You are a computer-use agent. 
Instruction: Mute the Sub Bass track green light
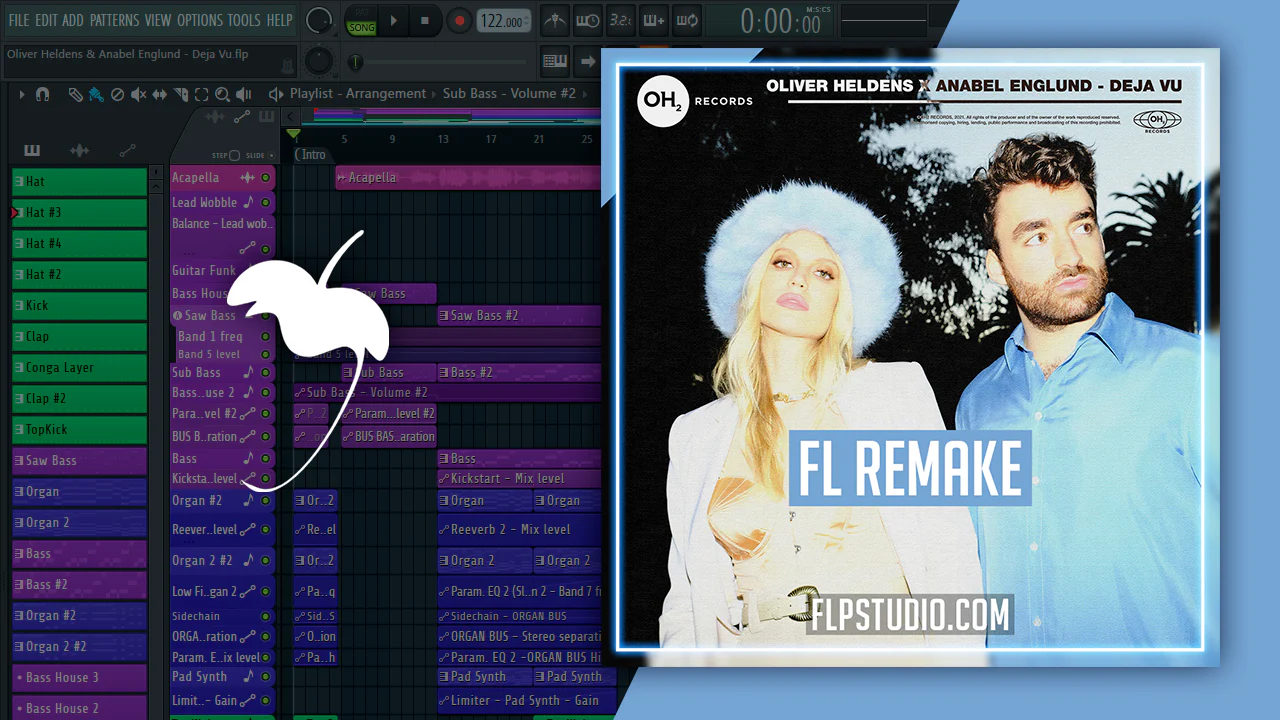[x=266, y=373]
